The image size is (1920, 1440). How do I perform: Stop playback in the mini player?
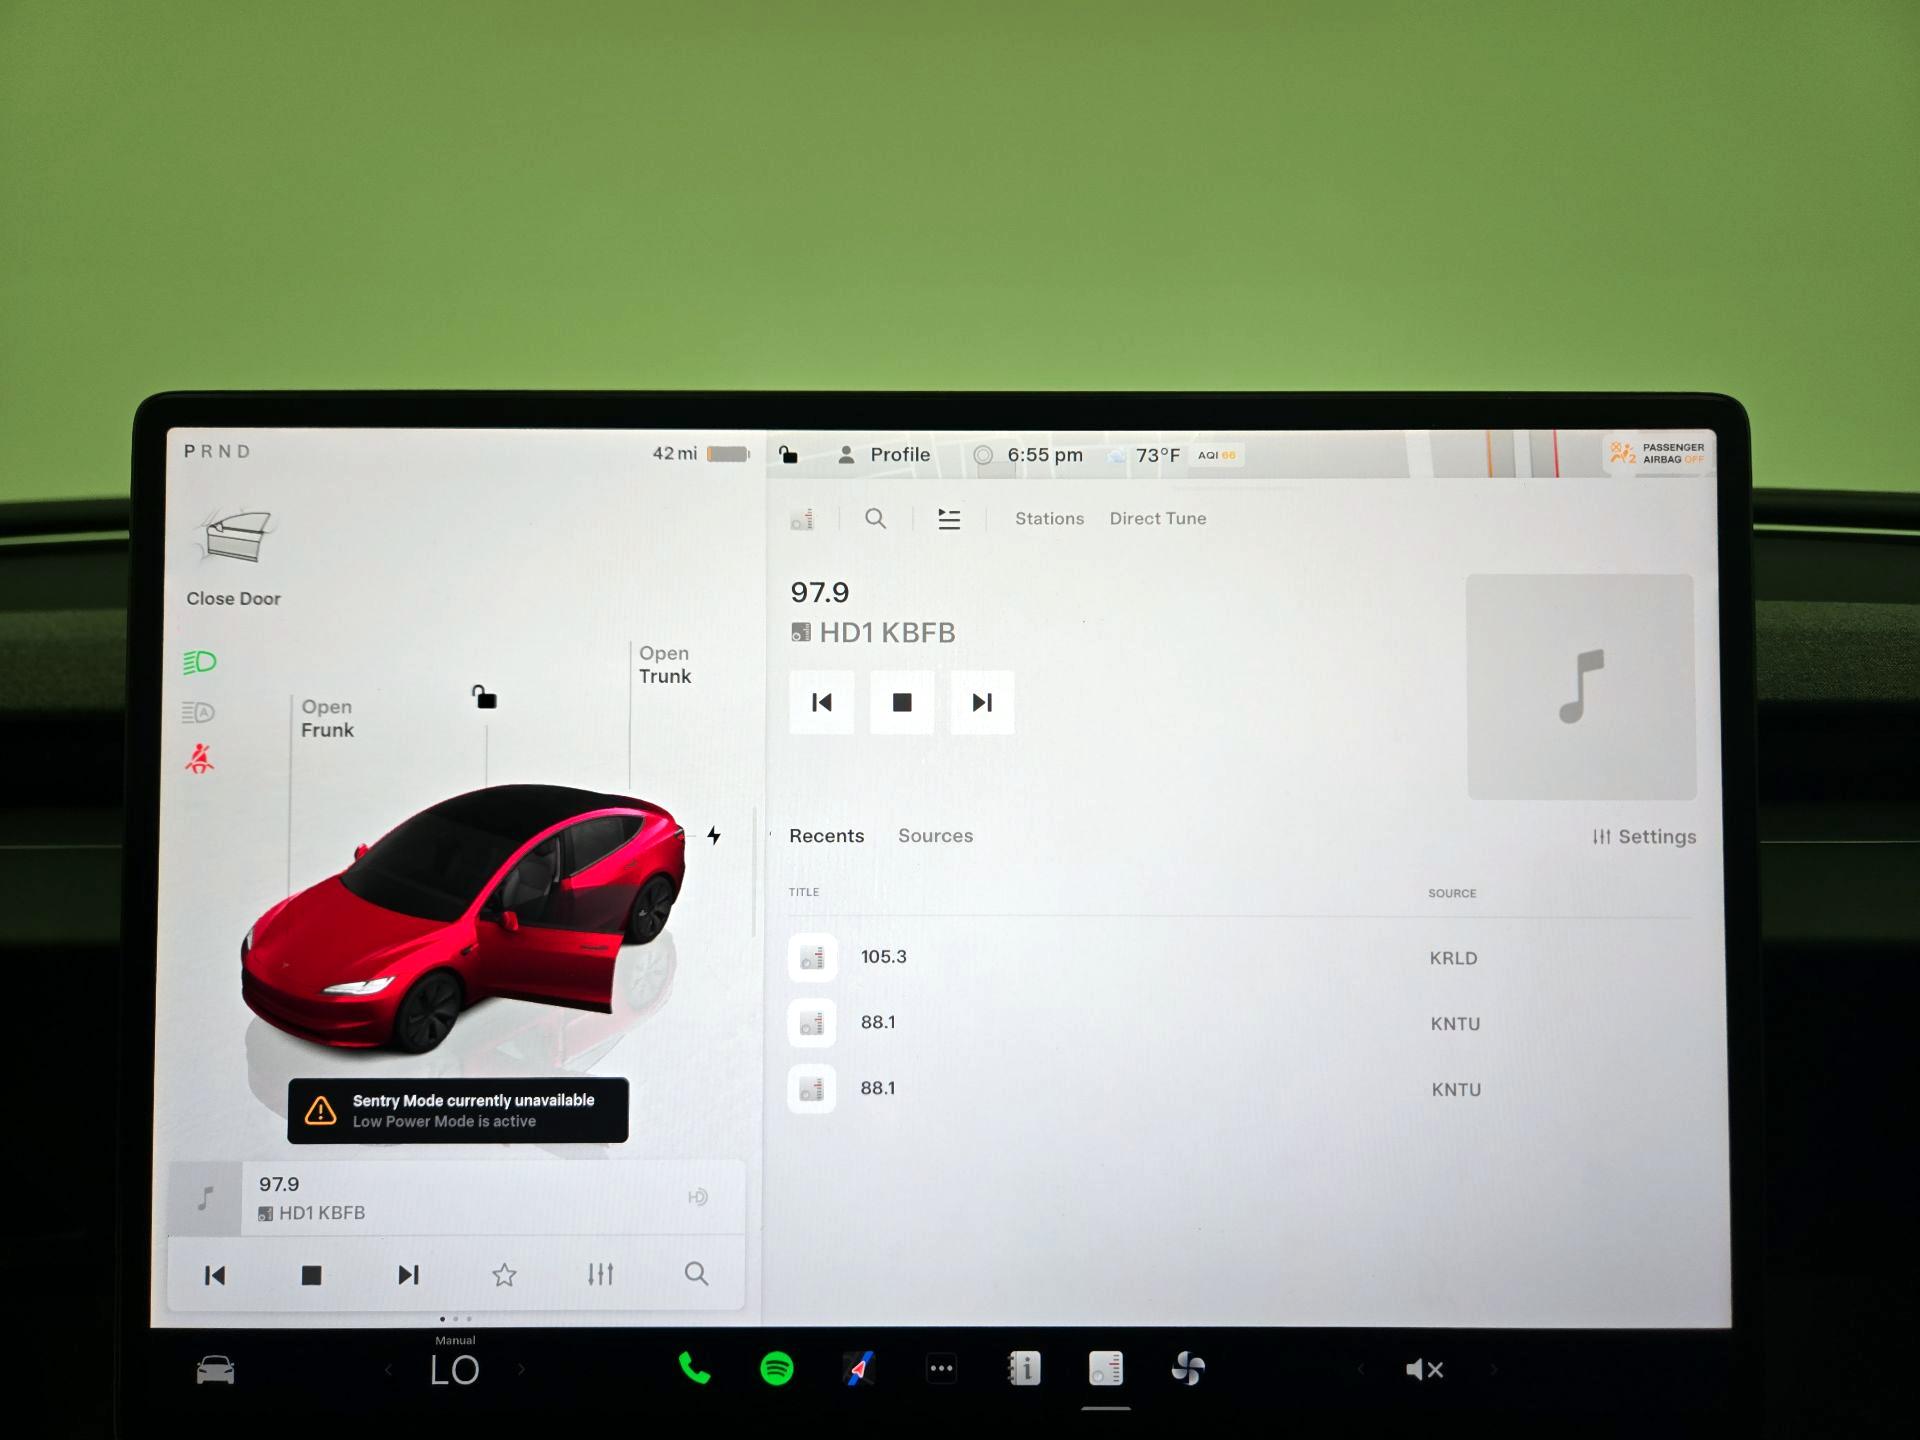click(x=311, y=1275)
